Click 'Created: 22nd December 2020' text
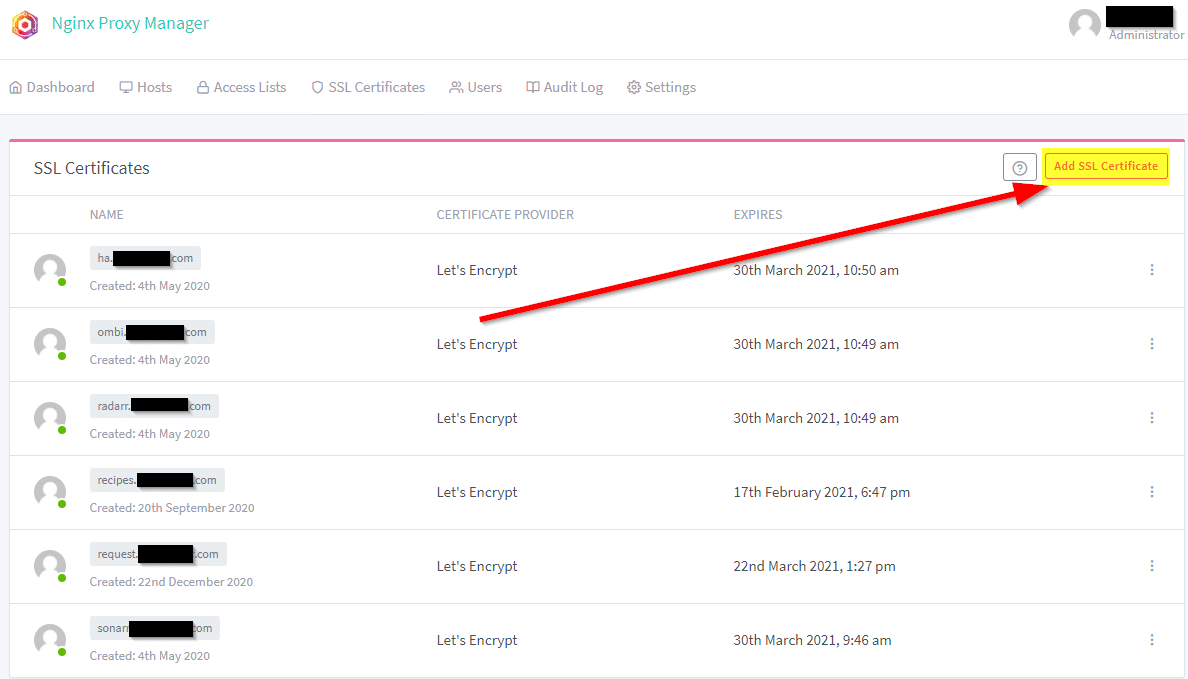This screenshot has height=679, width=1188. click(x=171, y=582)
